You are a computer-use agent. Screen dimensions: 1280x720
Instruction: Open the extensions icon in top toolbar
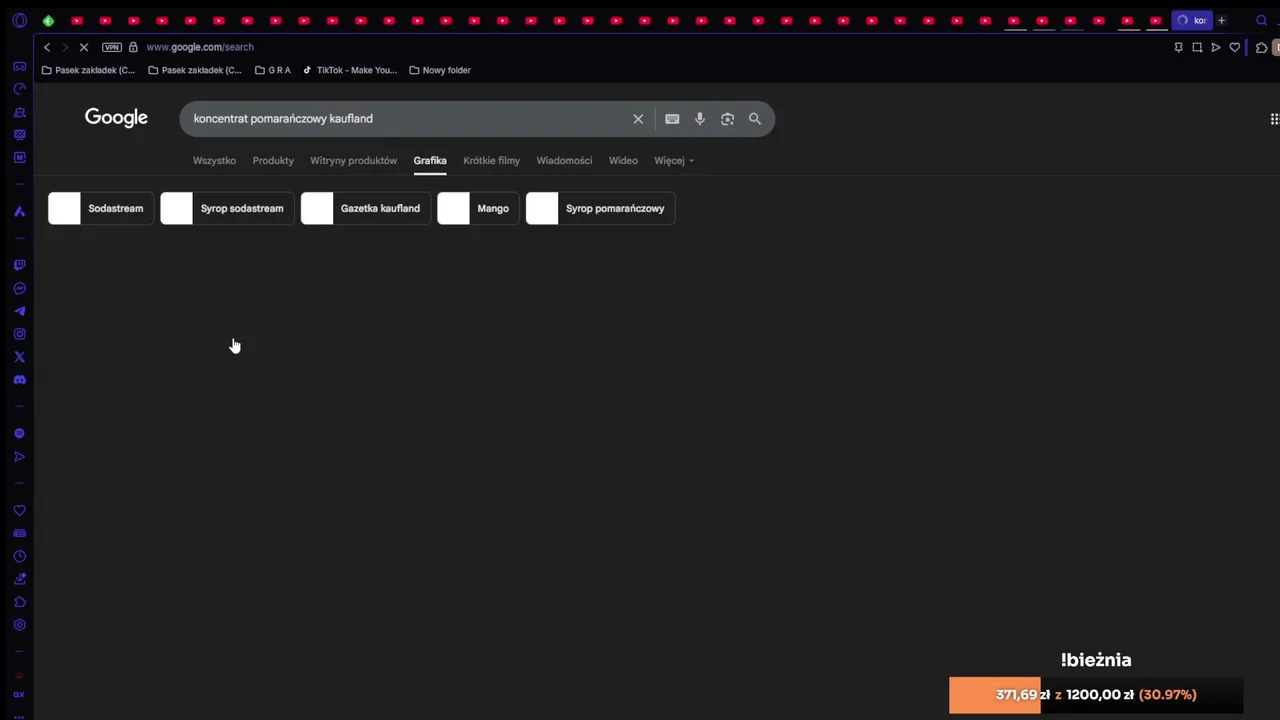(x=1261, y=47)
